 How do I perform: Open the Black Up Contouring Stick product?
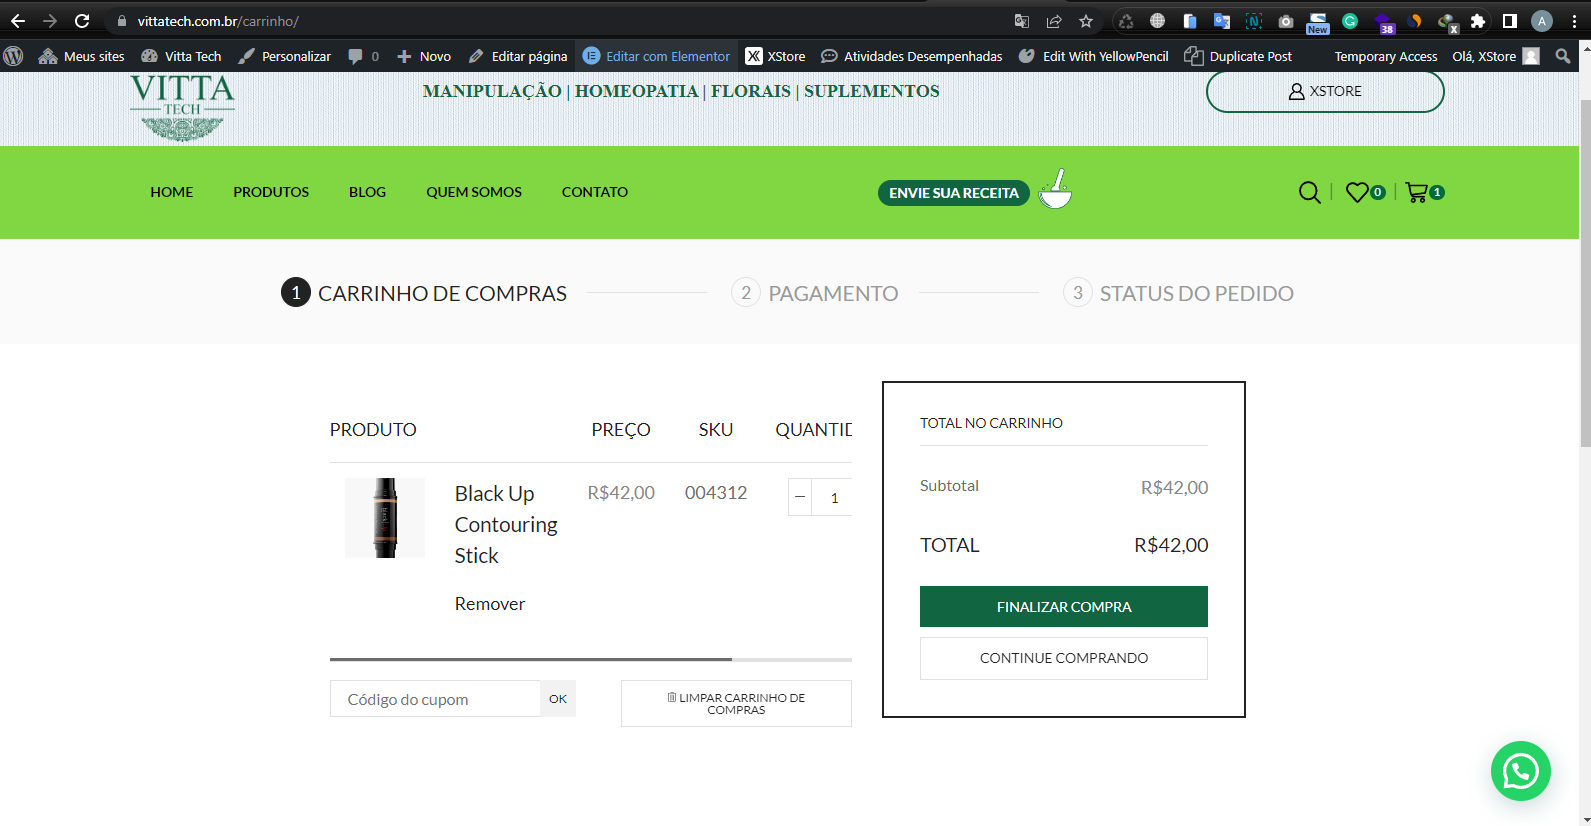coord(506,524)
